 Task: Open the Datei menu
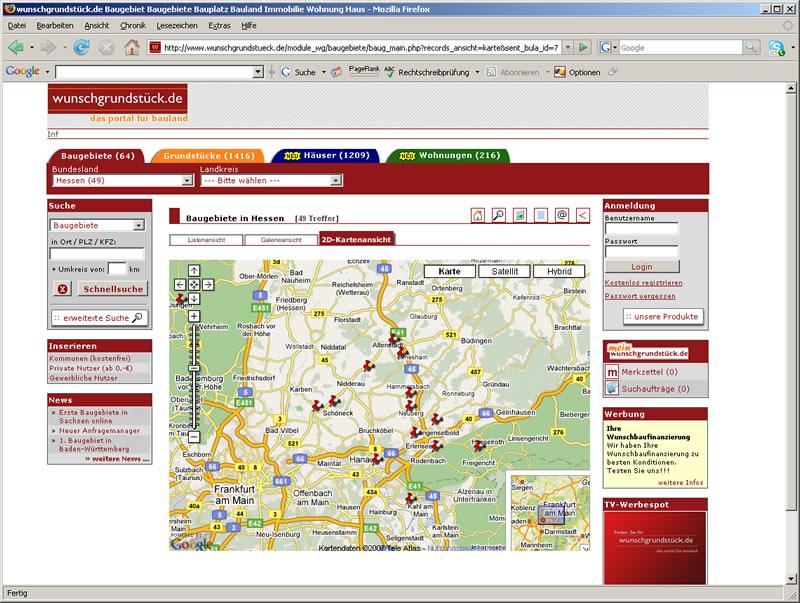17,26
